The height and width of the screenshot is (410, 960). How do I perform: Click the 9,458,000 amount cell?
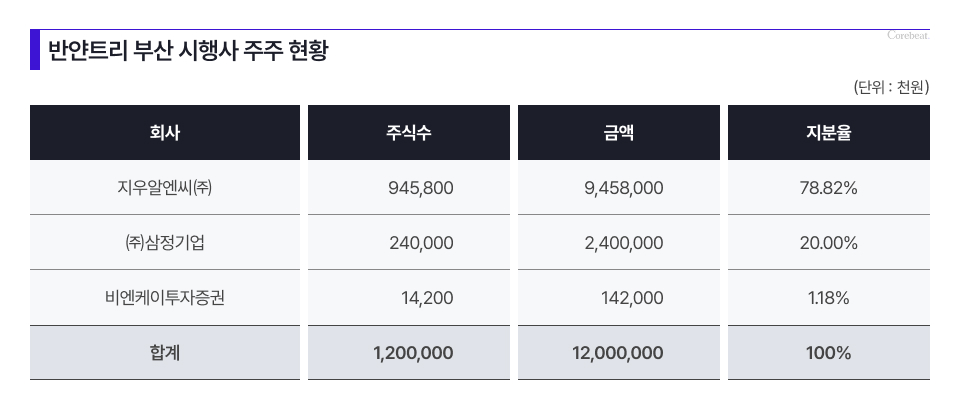click(618, 188)
